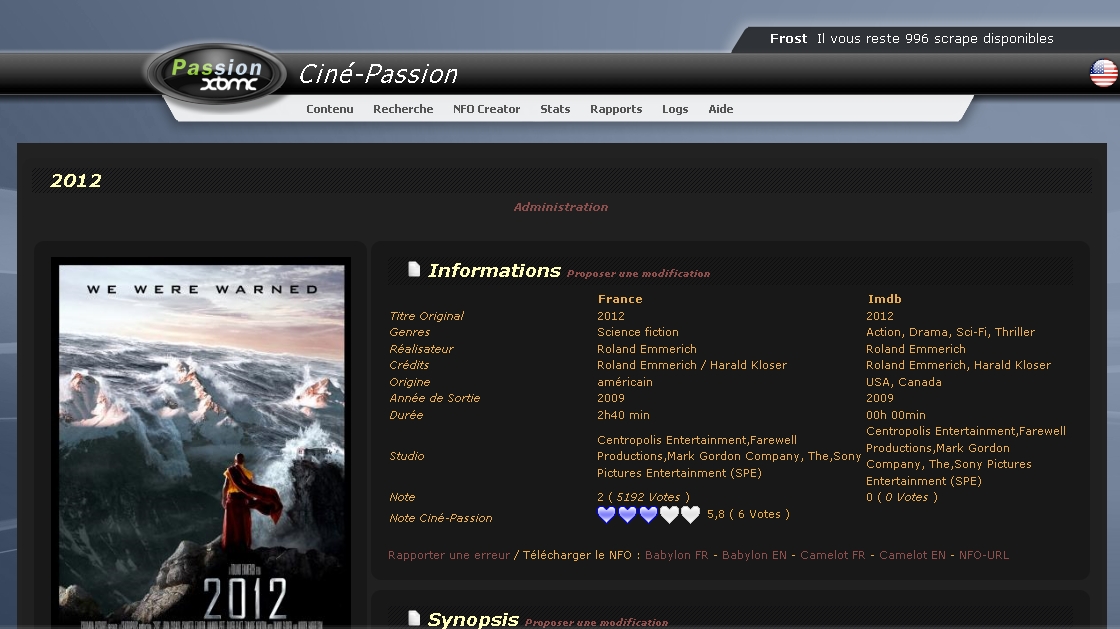Click the Ciné-Passion site title
The width and height of the screenshot is (1120, 629).
coord(378,74)
